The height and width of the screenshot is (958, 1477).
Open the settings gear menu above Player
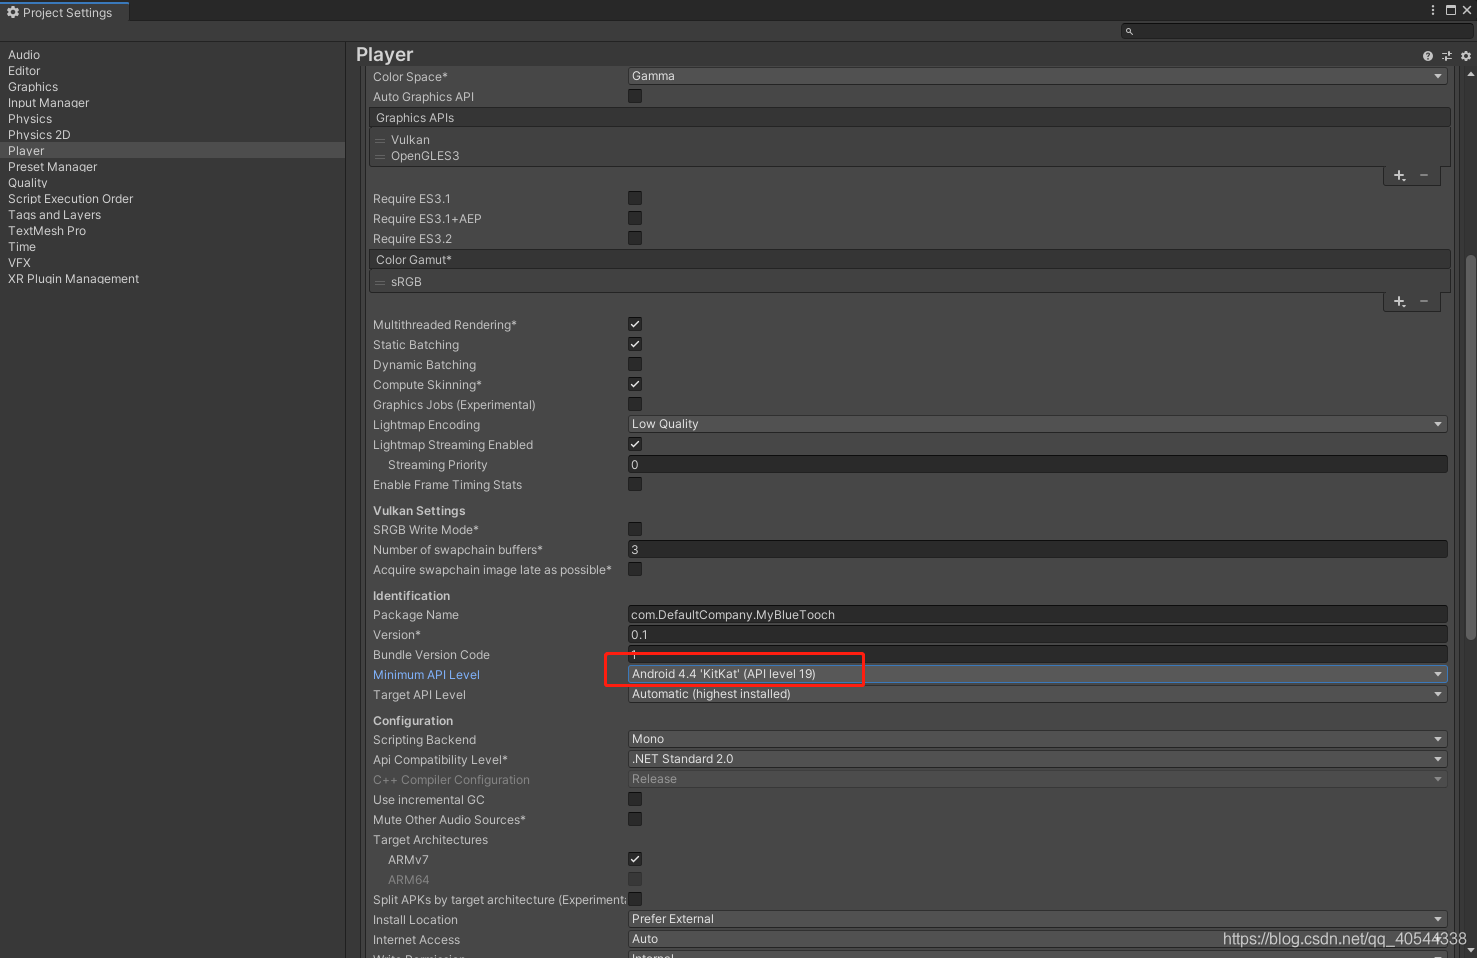pyautogui.click(x=1465, y=55)
